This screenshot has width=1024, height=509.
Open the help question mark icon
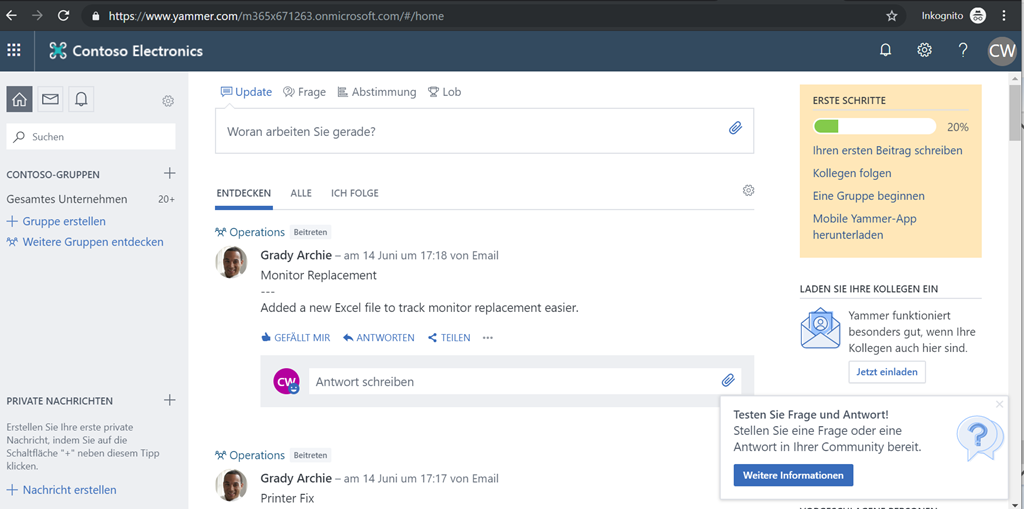[963, 50]
